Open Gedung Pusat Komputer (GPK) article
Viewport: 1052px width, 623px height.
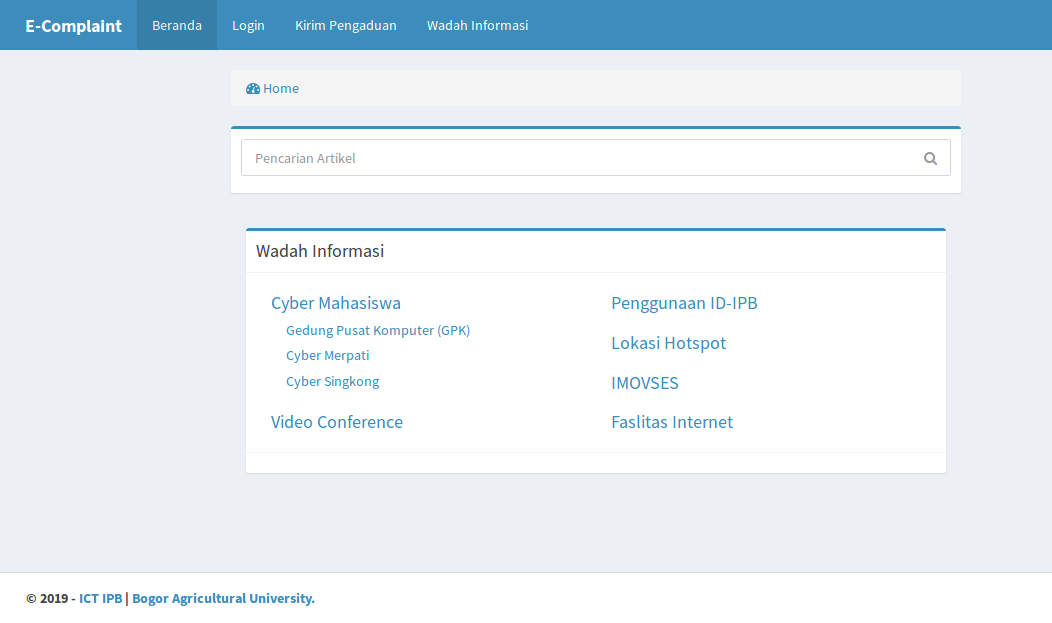377,330
